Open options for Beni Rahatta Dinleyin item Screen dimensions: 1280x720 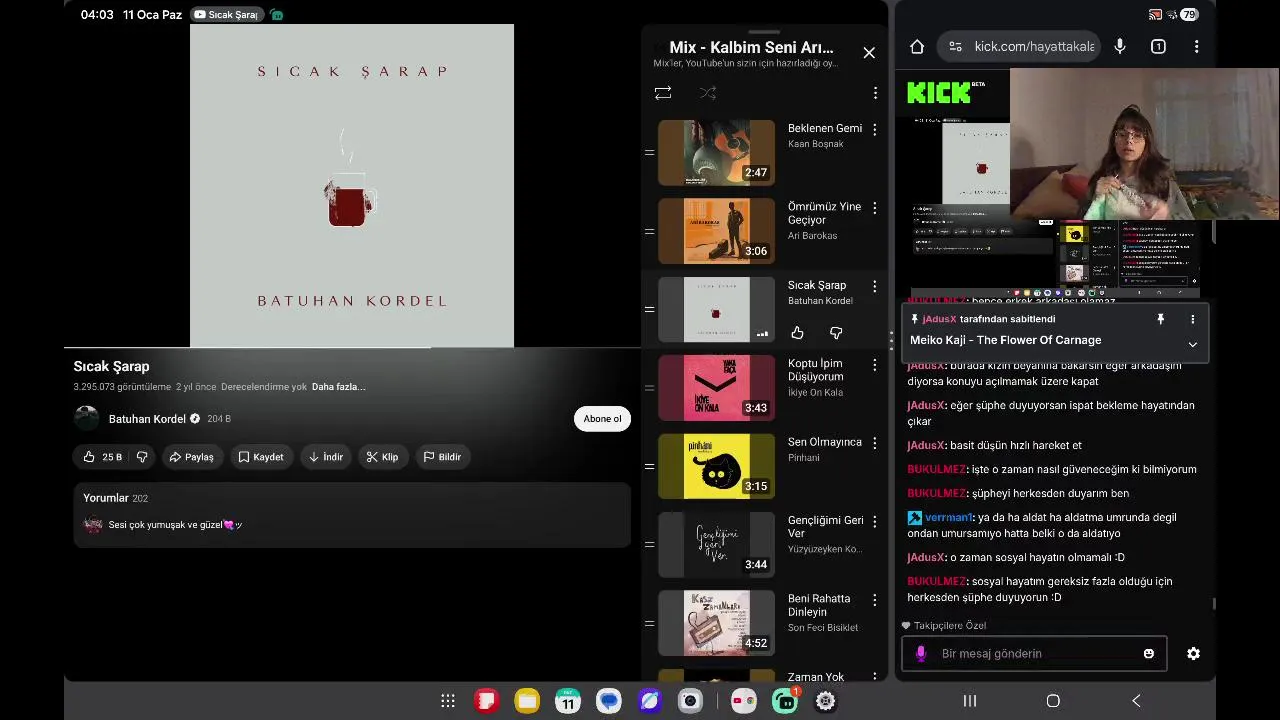coord(875,600)
